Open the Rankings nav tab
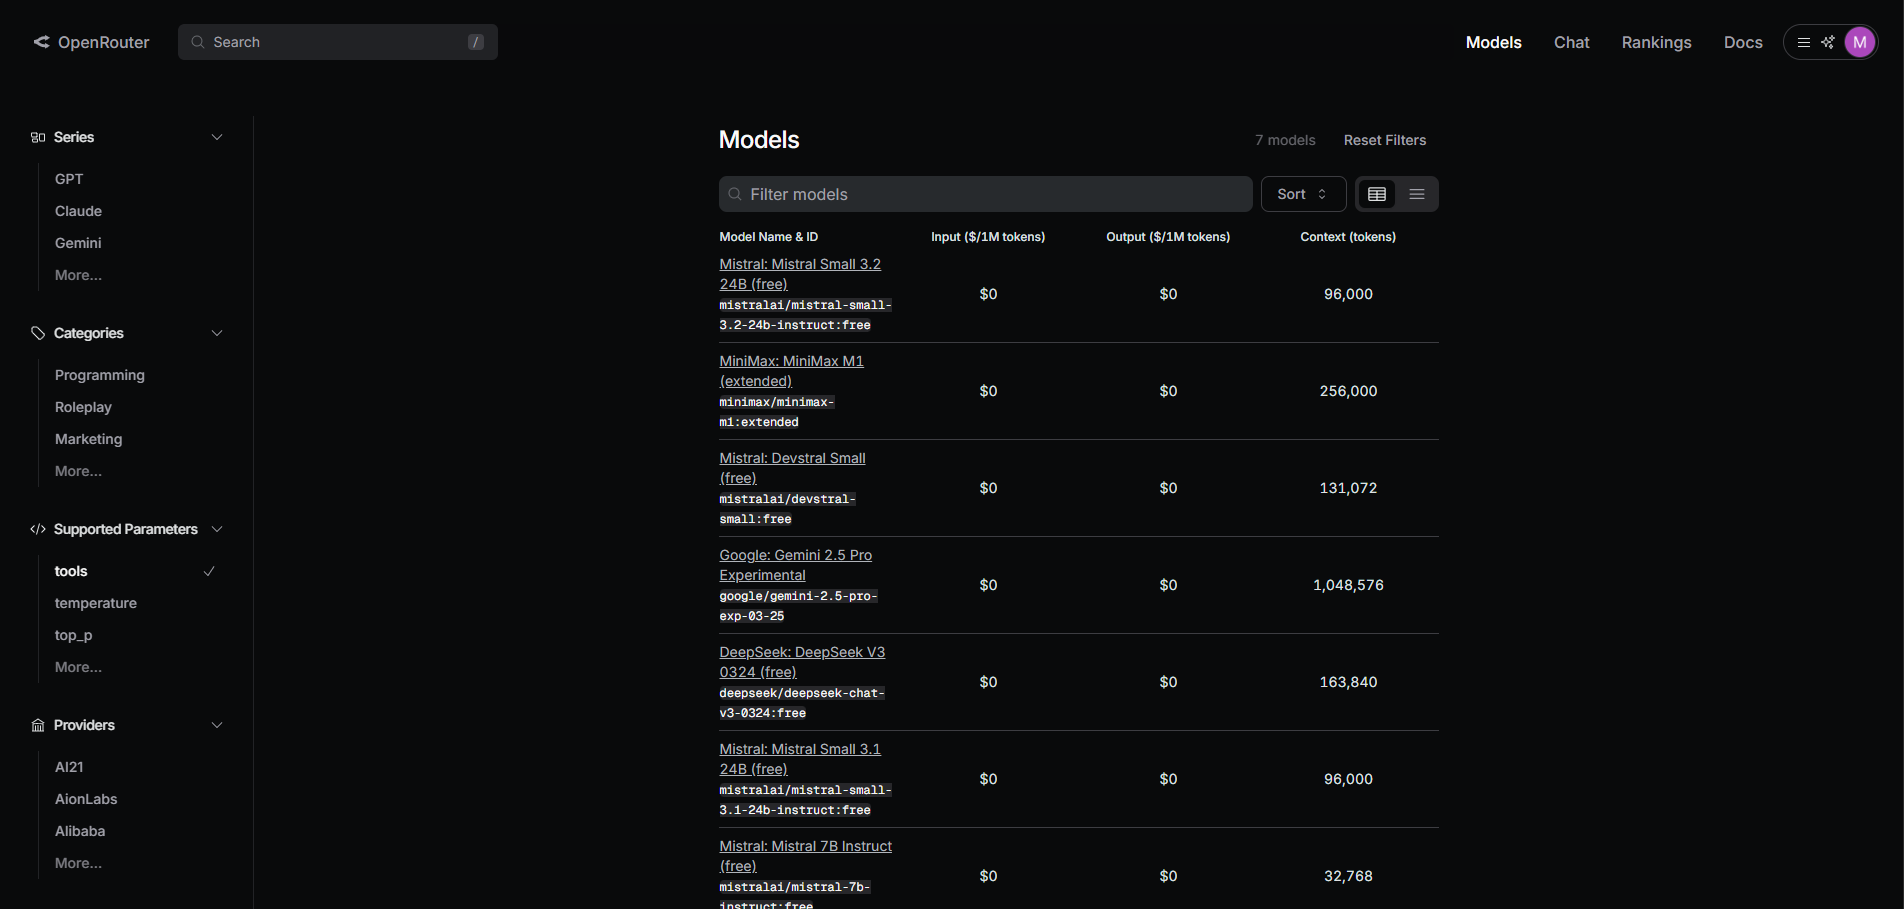 1656,42
